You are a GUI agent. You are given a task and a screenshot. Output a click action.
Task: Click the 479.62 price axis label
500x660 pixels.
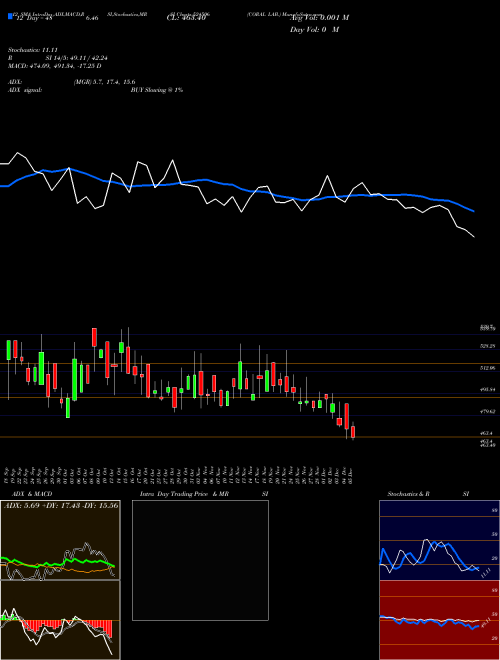[488, 412]
